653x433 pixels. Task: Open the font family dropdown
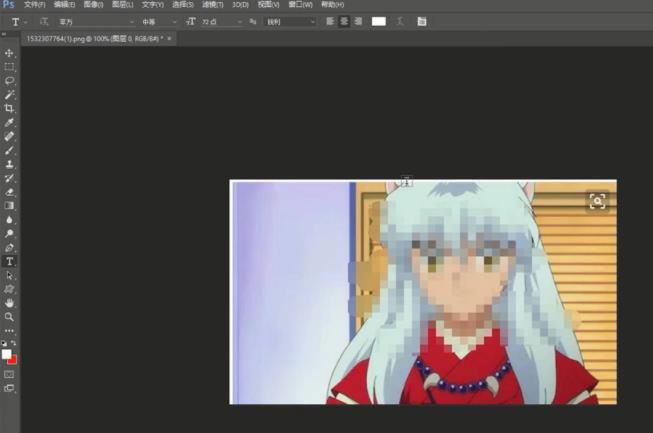(95, 21)
